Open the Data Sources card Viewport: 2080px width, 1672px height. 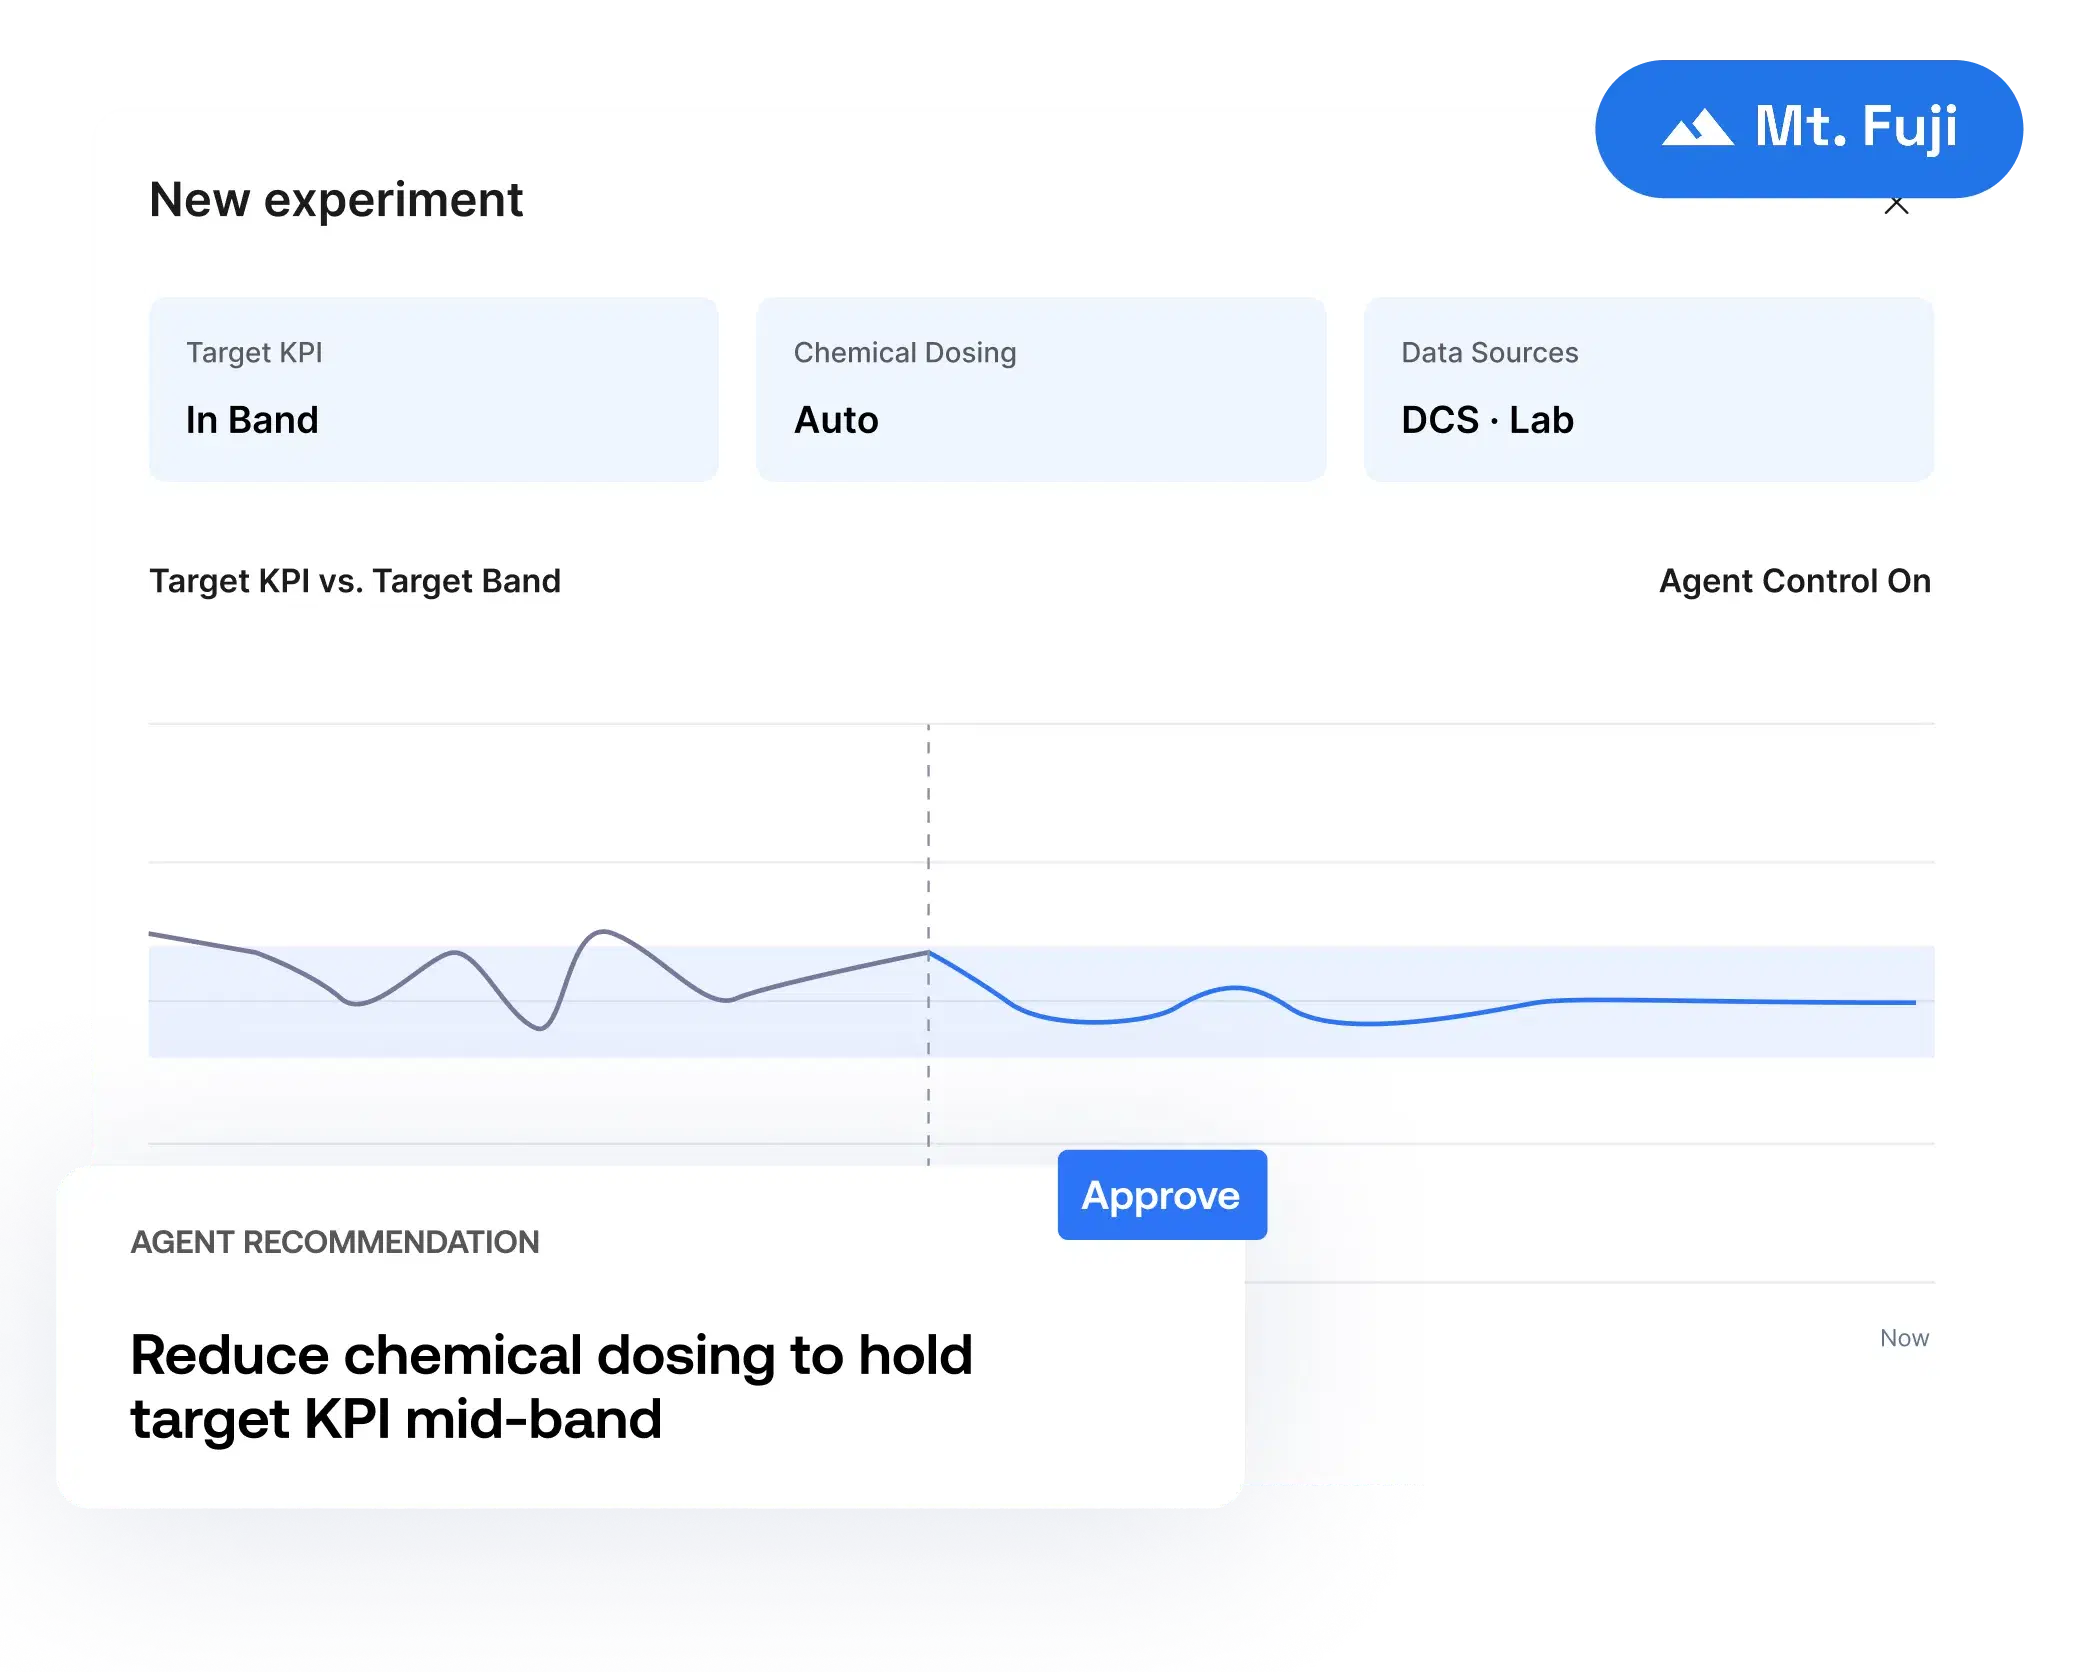coord(1649,389)
